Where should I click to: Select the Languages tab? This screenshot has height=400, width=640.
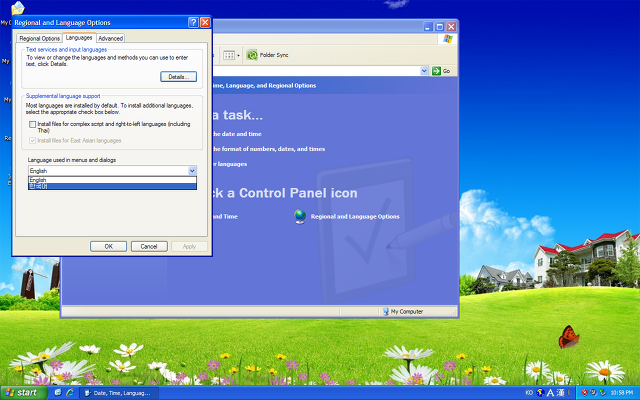pos(79,38)
